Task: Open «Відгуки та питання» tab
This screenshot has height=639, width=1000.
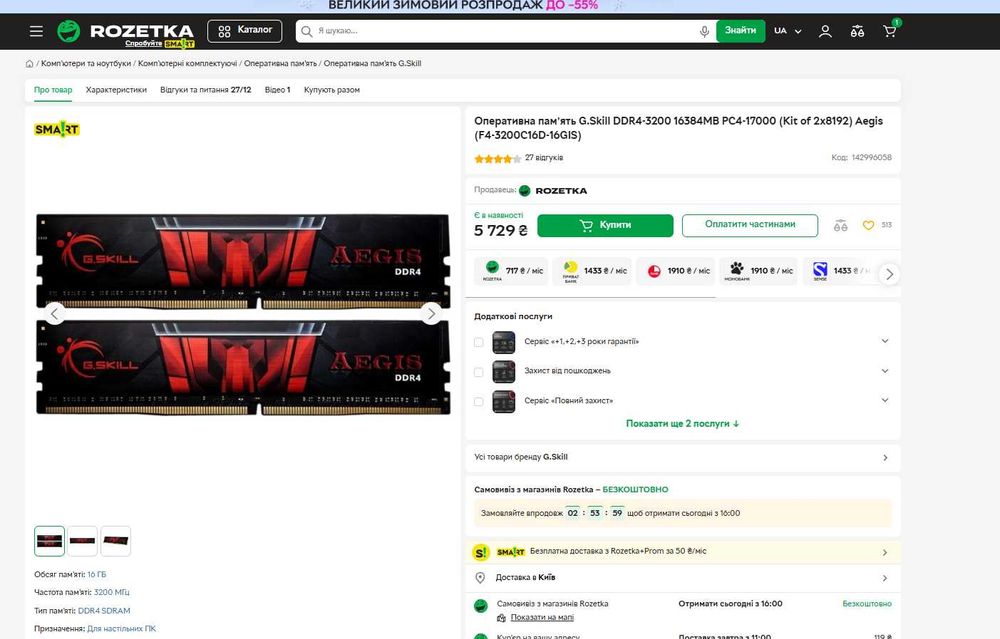Action: point(205,90)
